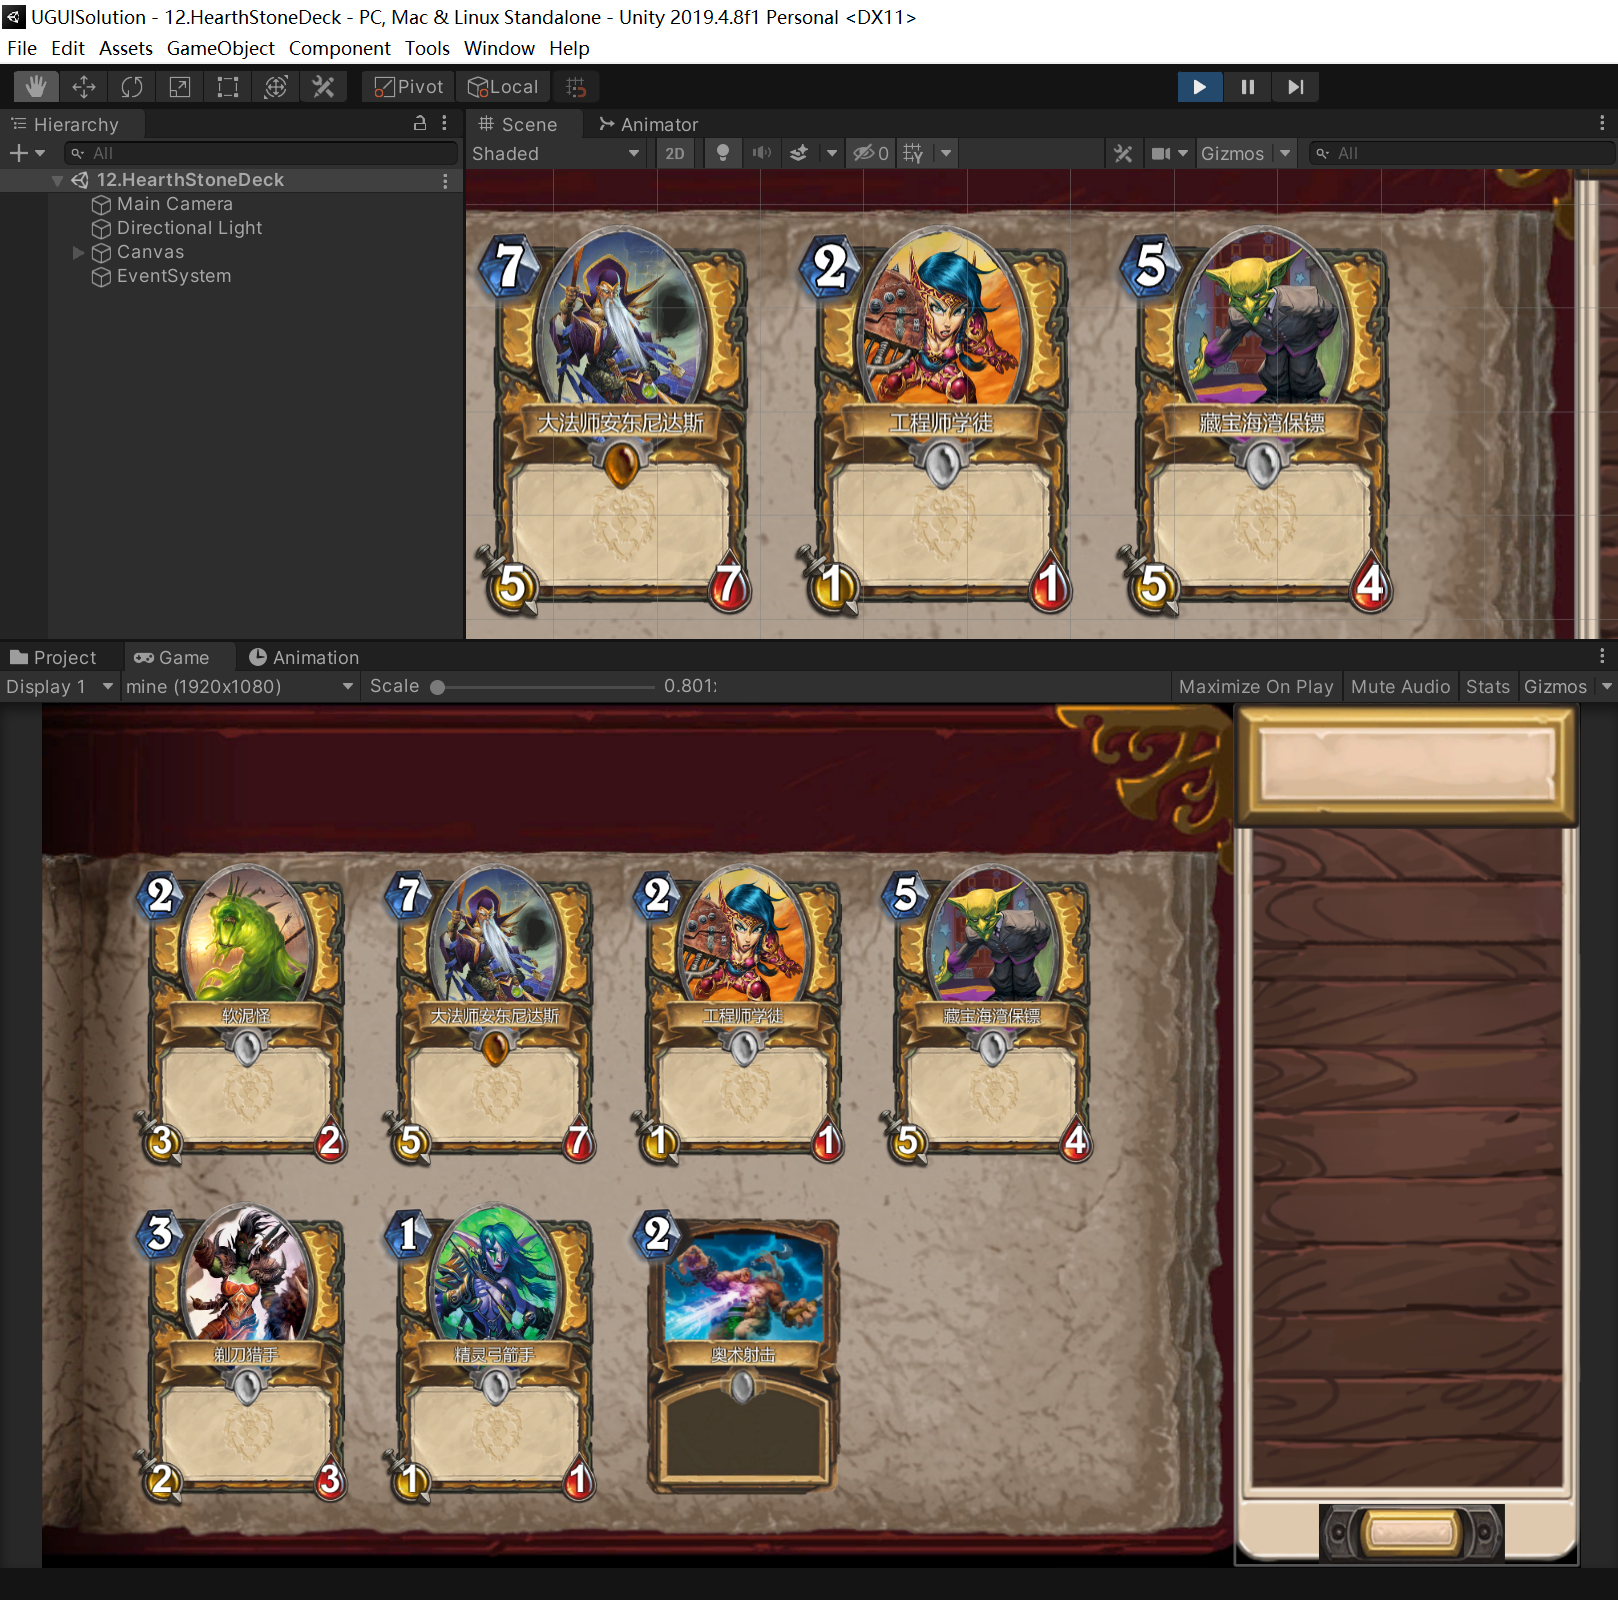Select the Rect tool
This screenshot has height=1600, width=1618.
228,87
